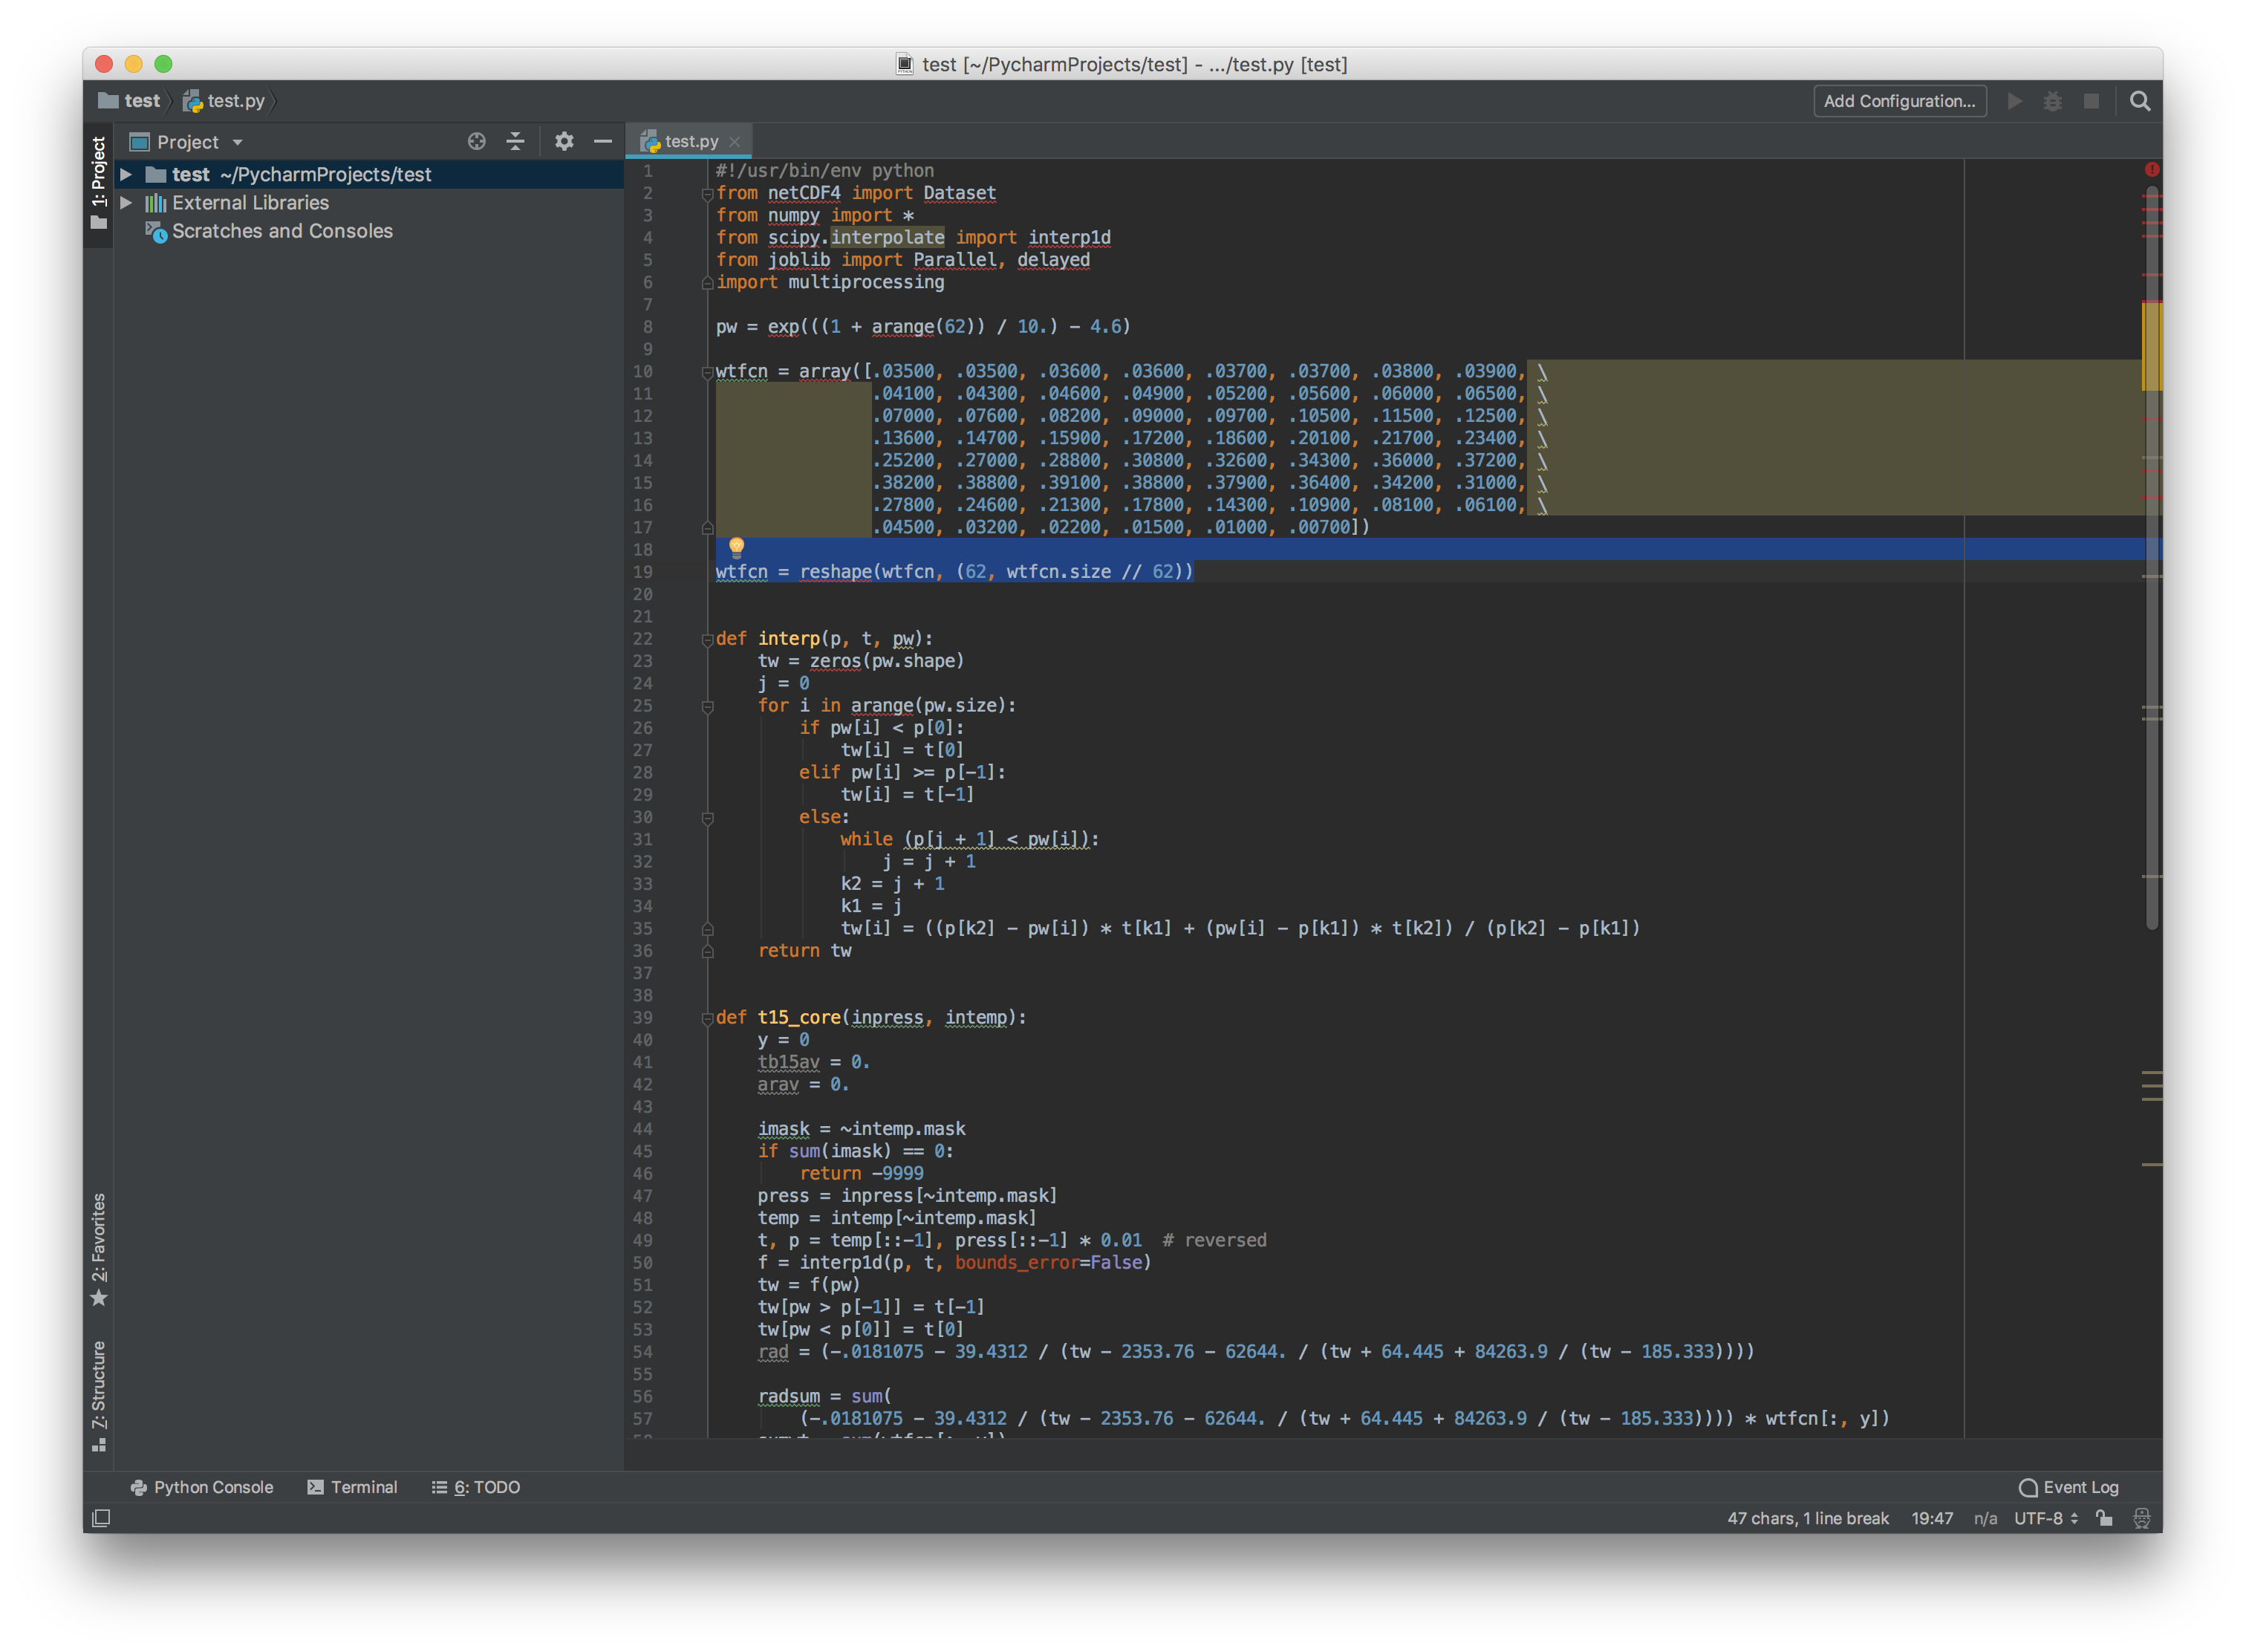Click the '# reversed' comment on line 49

1214,1240
